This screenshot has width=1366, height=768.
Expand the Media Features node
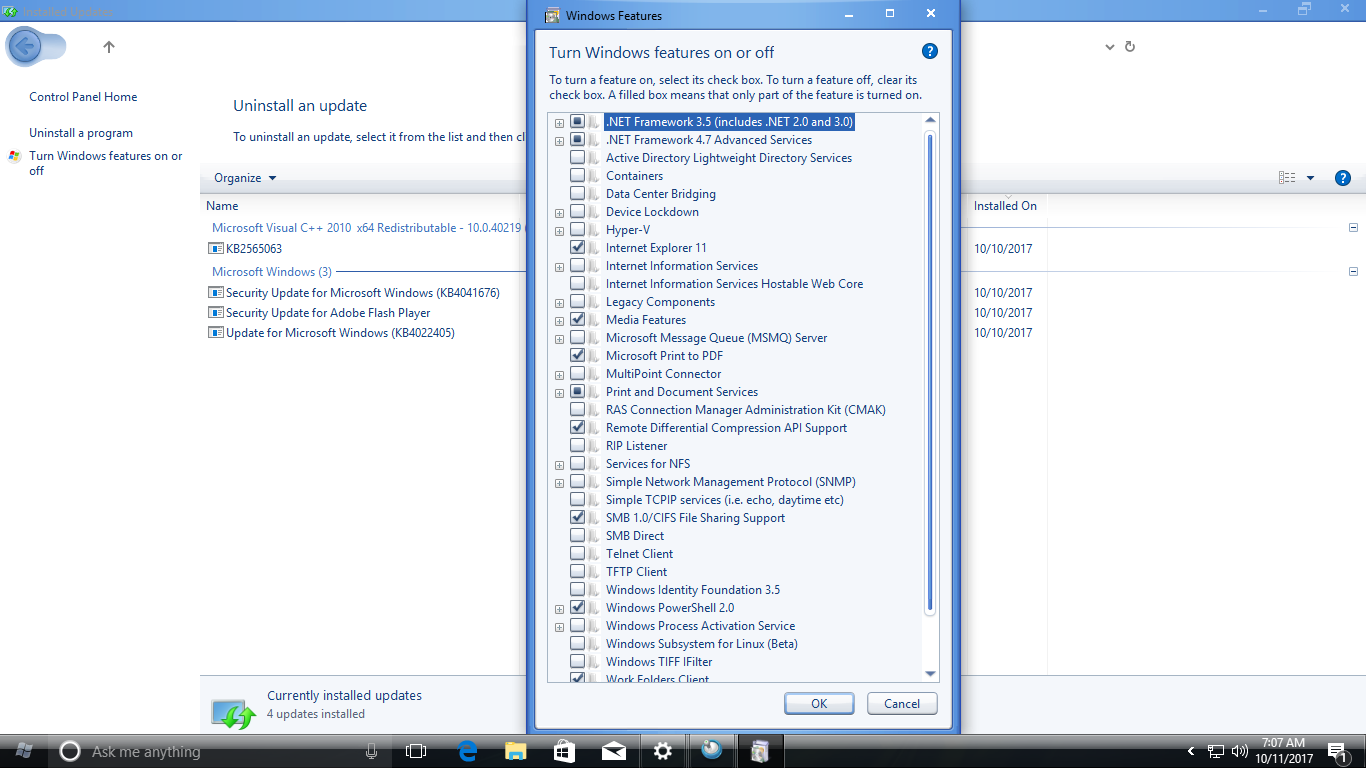tap(559, 320)
